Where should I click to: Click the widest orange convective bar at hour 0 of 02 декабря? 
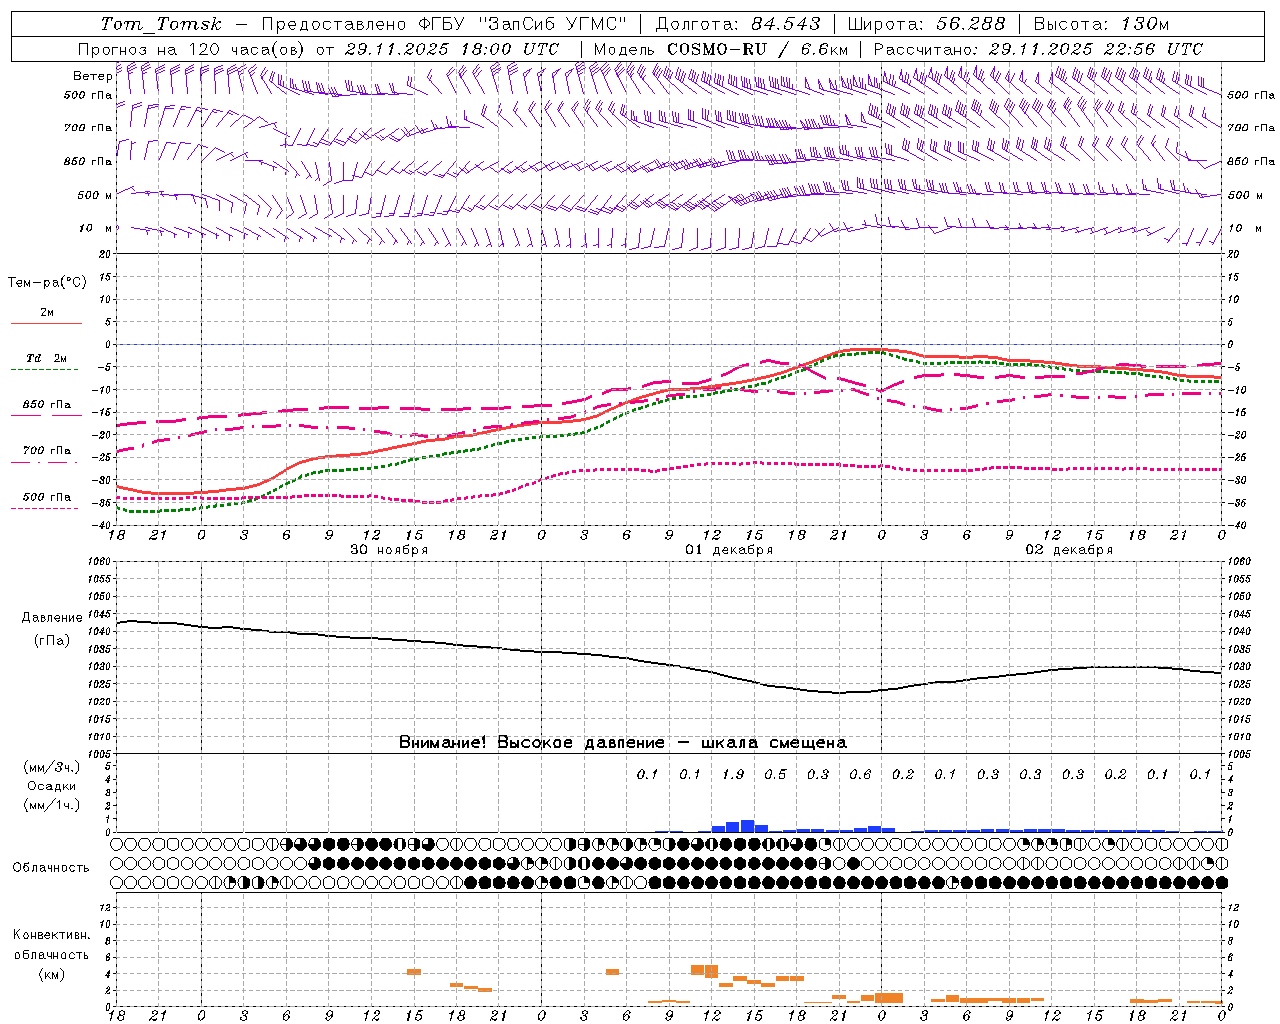coord(889,997)
